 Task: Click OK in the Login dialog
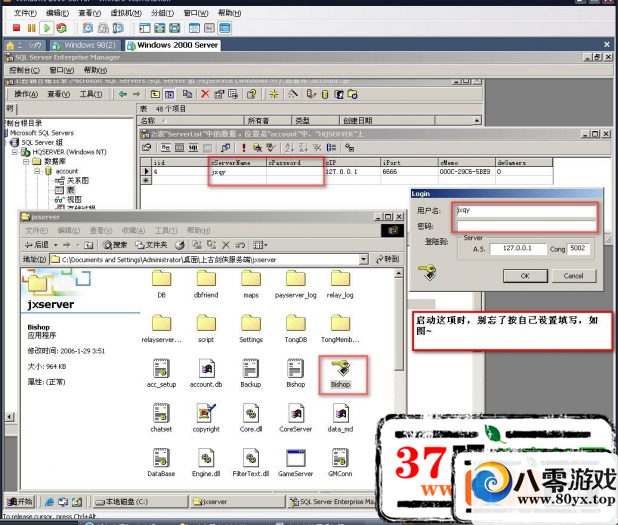pos(525,276)
